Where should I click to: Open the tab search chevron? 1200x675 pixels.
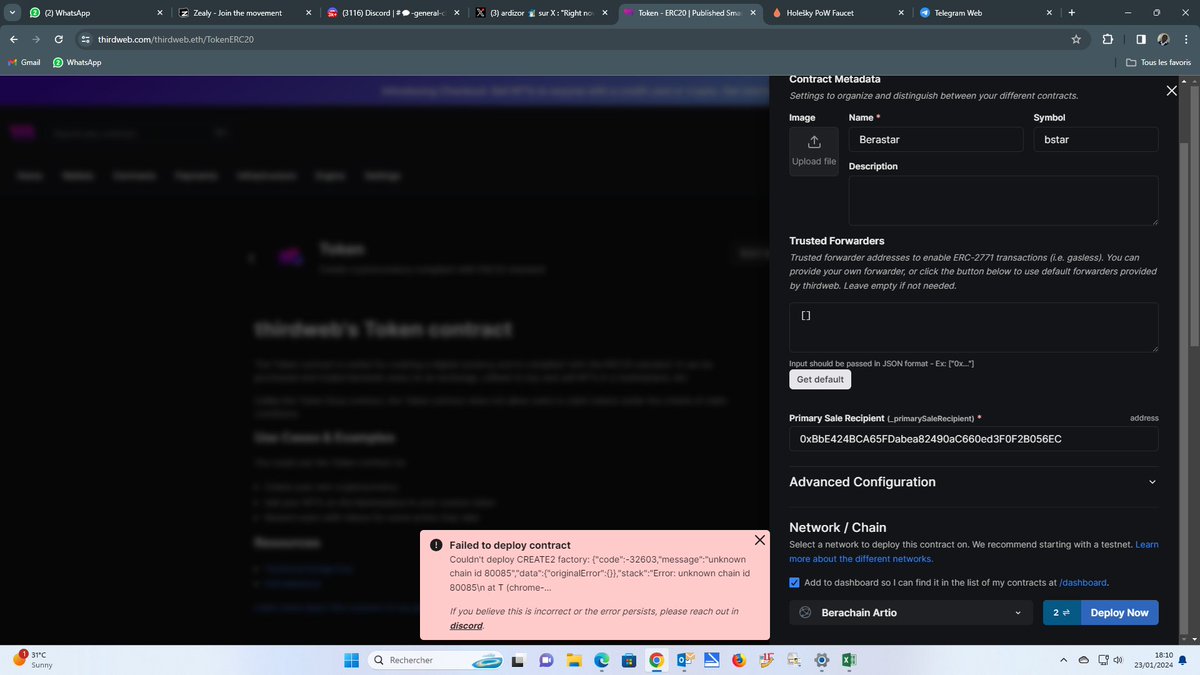[12, 13]
